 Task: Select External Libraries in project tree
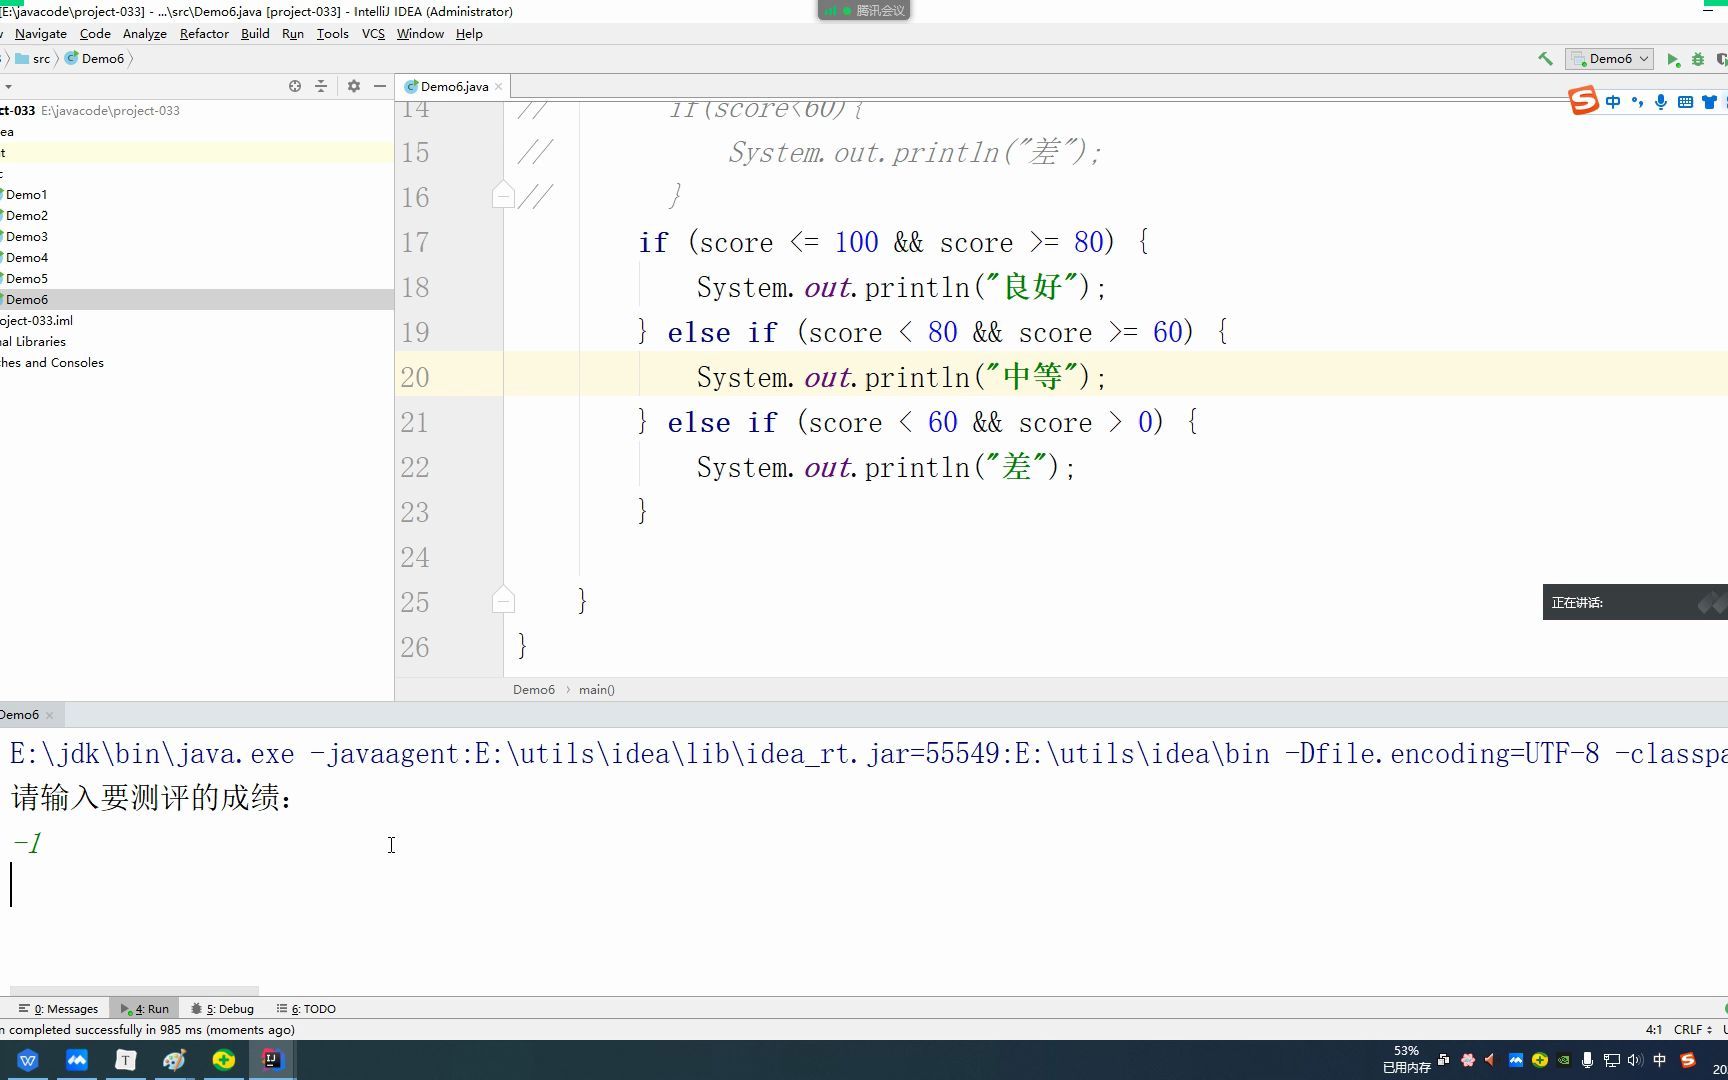click(x=33, y=342)
